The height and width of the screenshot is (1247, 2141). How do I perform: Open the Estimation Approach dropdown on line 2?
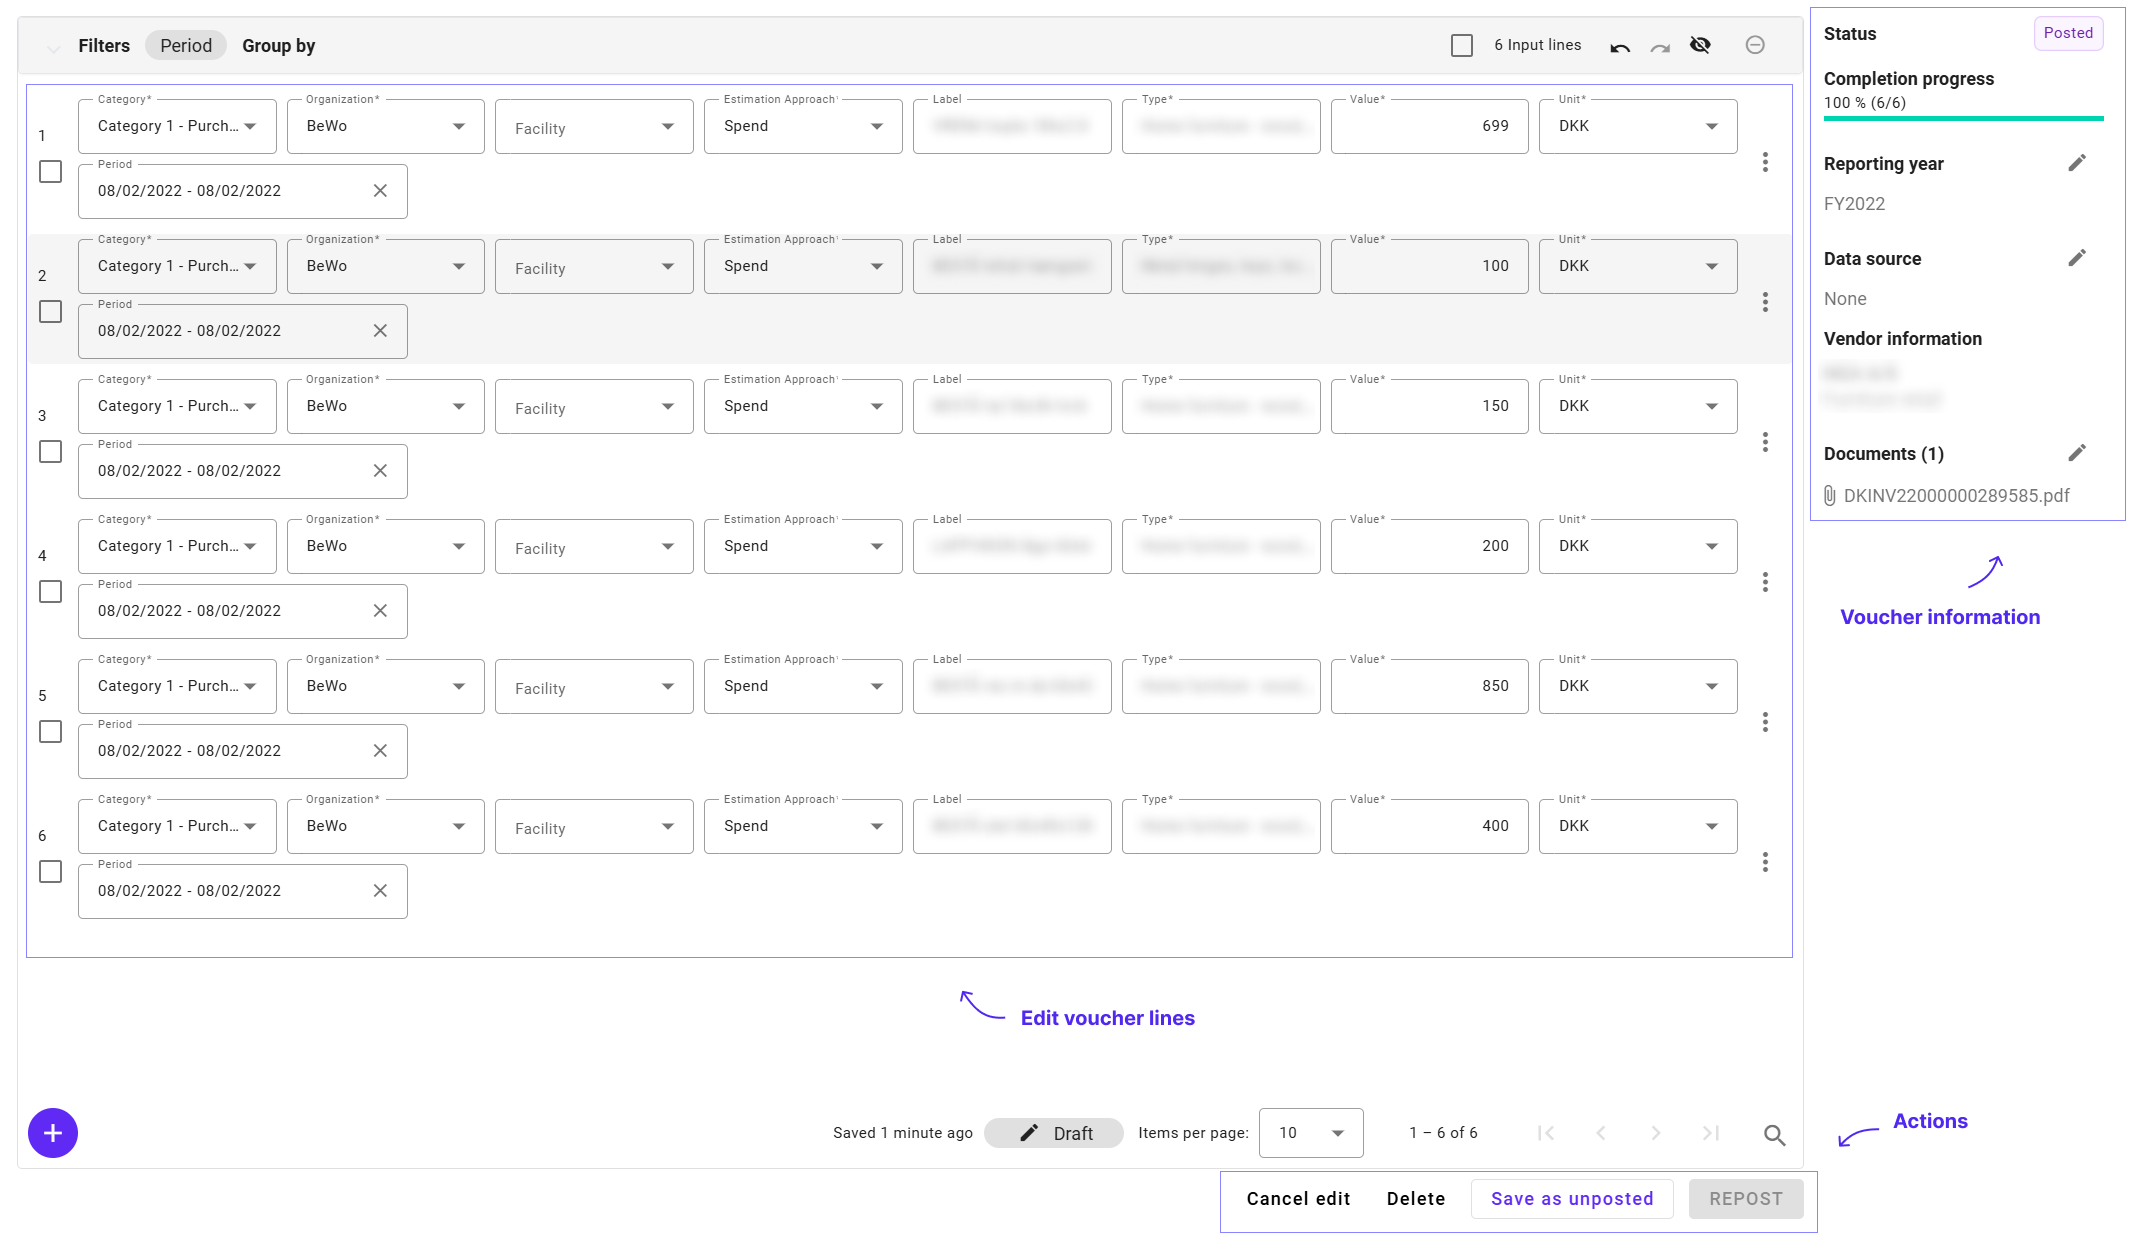click(x=803, y=266)
